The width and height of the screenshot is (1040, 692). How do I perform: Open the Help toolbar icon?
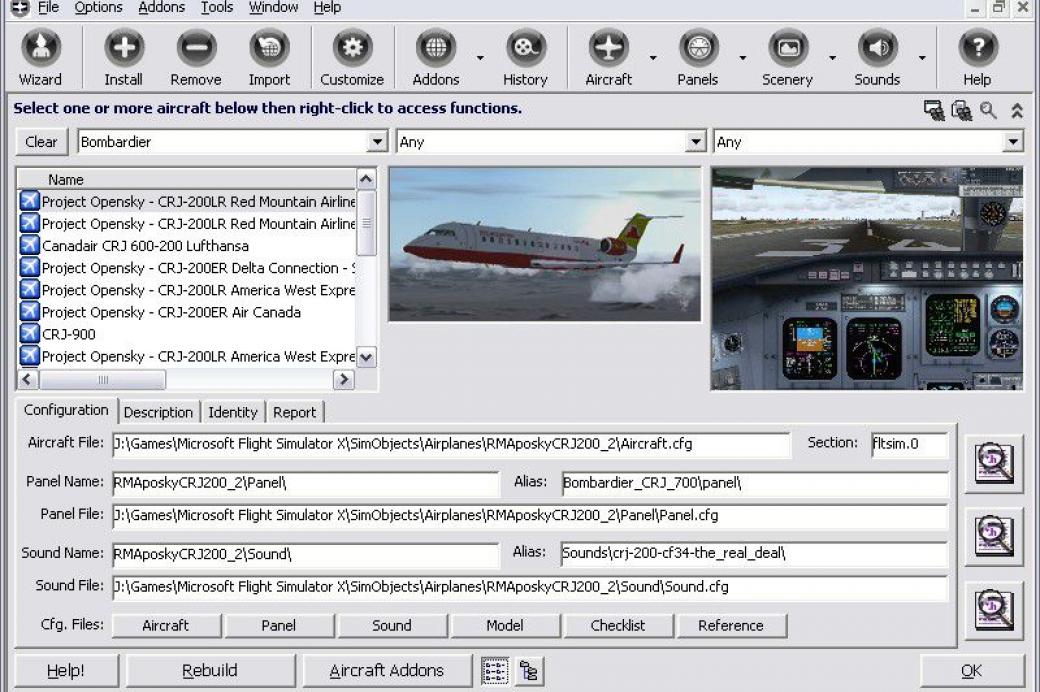[x=977, y=58]
